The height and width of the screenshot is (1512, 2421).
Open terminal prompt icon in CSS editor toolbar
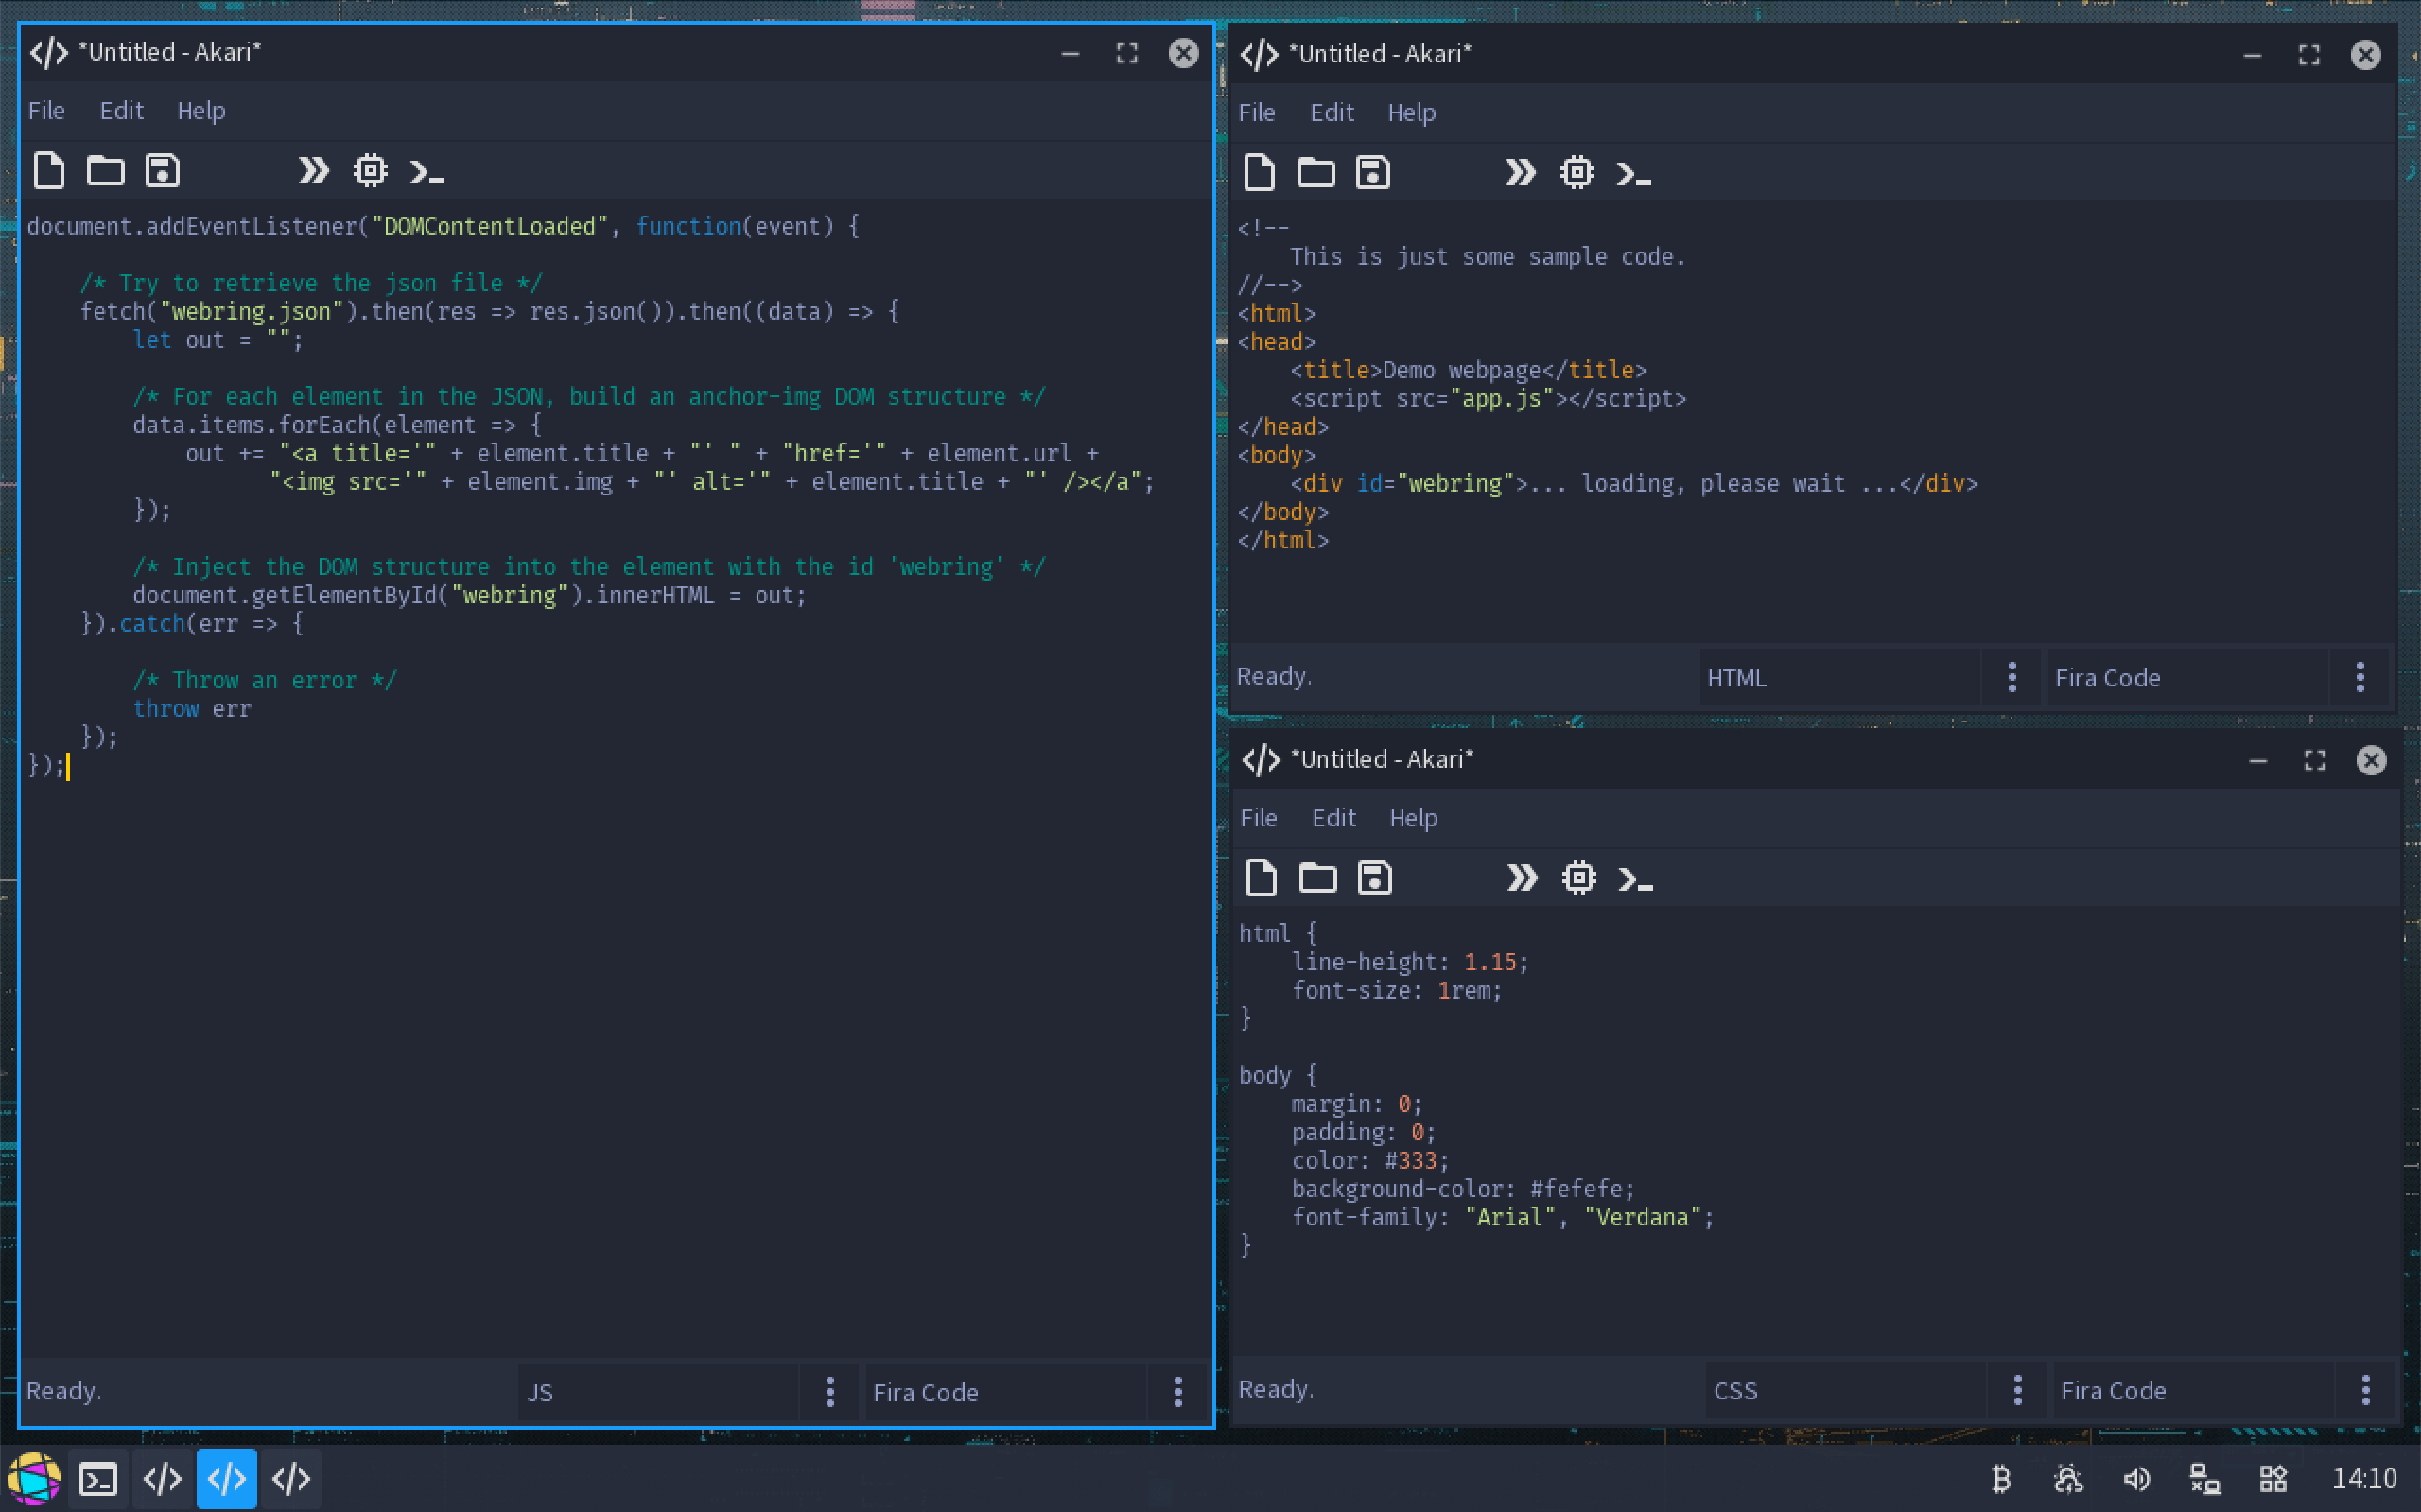(x=1635, y=878)
